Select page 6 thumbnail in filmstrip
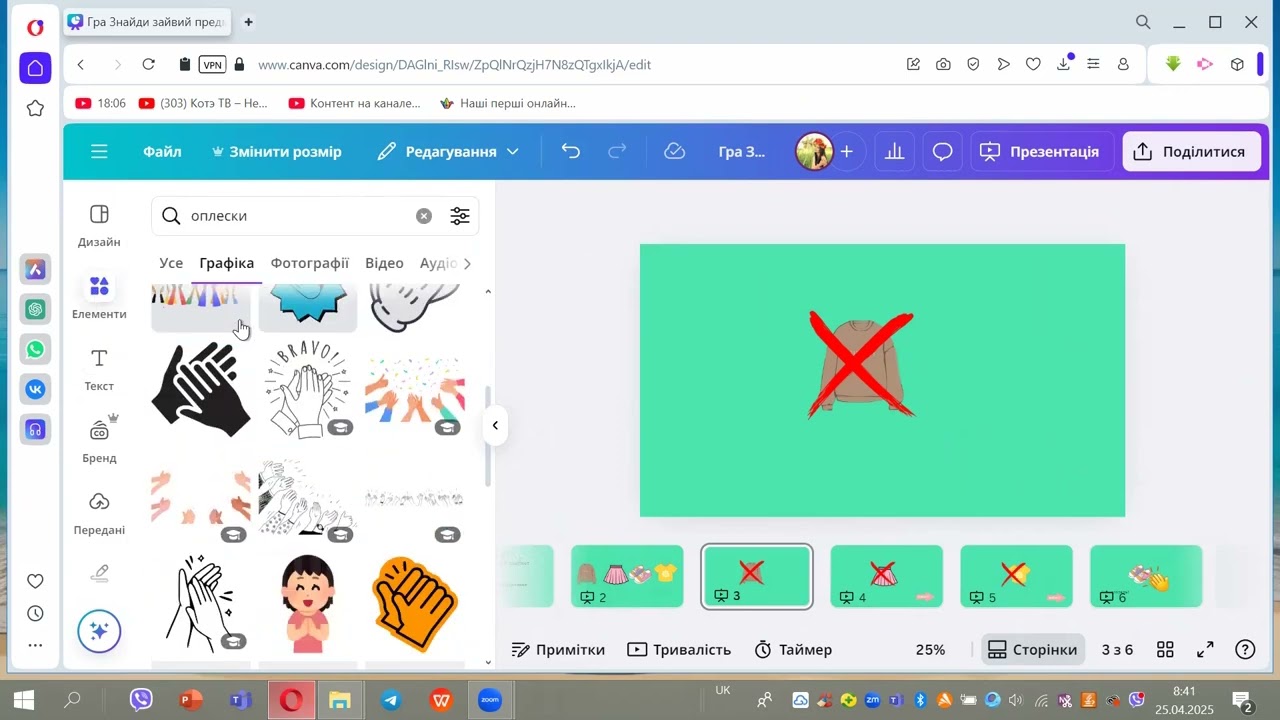 click(x=1146, y=576)
